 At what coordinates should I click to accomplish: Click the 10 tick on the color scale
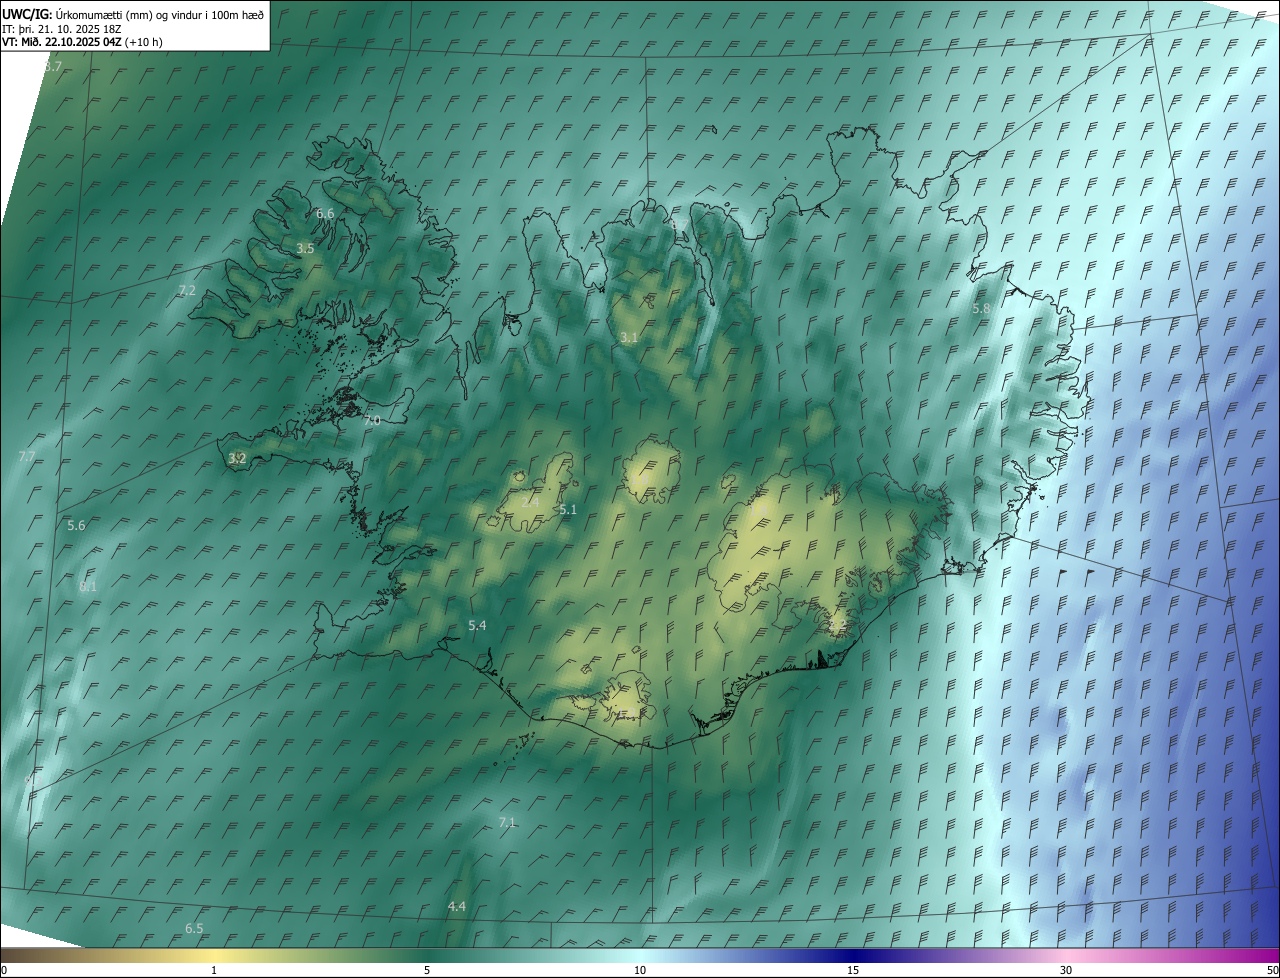pyautogui.click(x=640, y=970)
